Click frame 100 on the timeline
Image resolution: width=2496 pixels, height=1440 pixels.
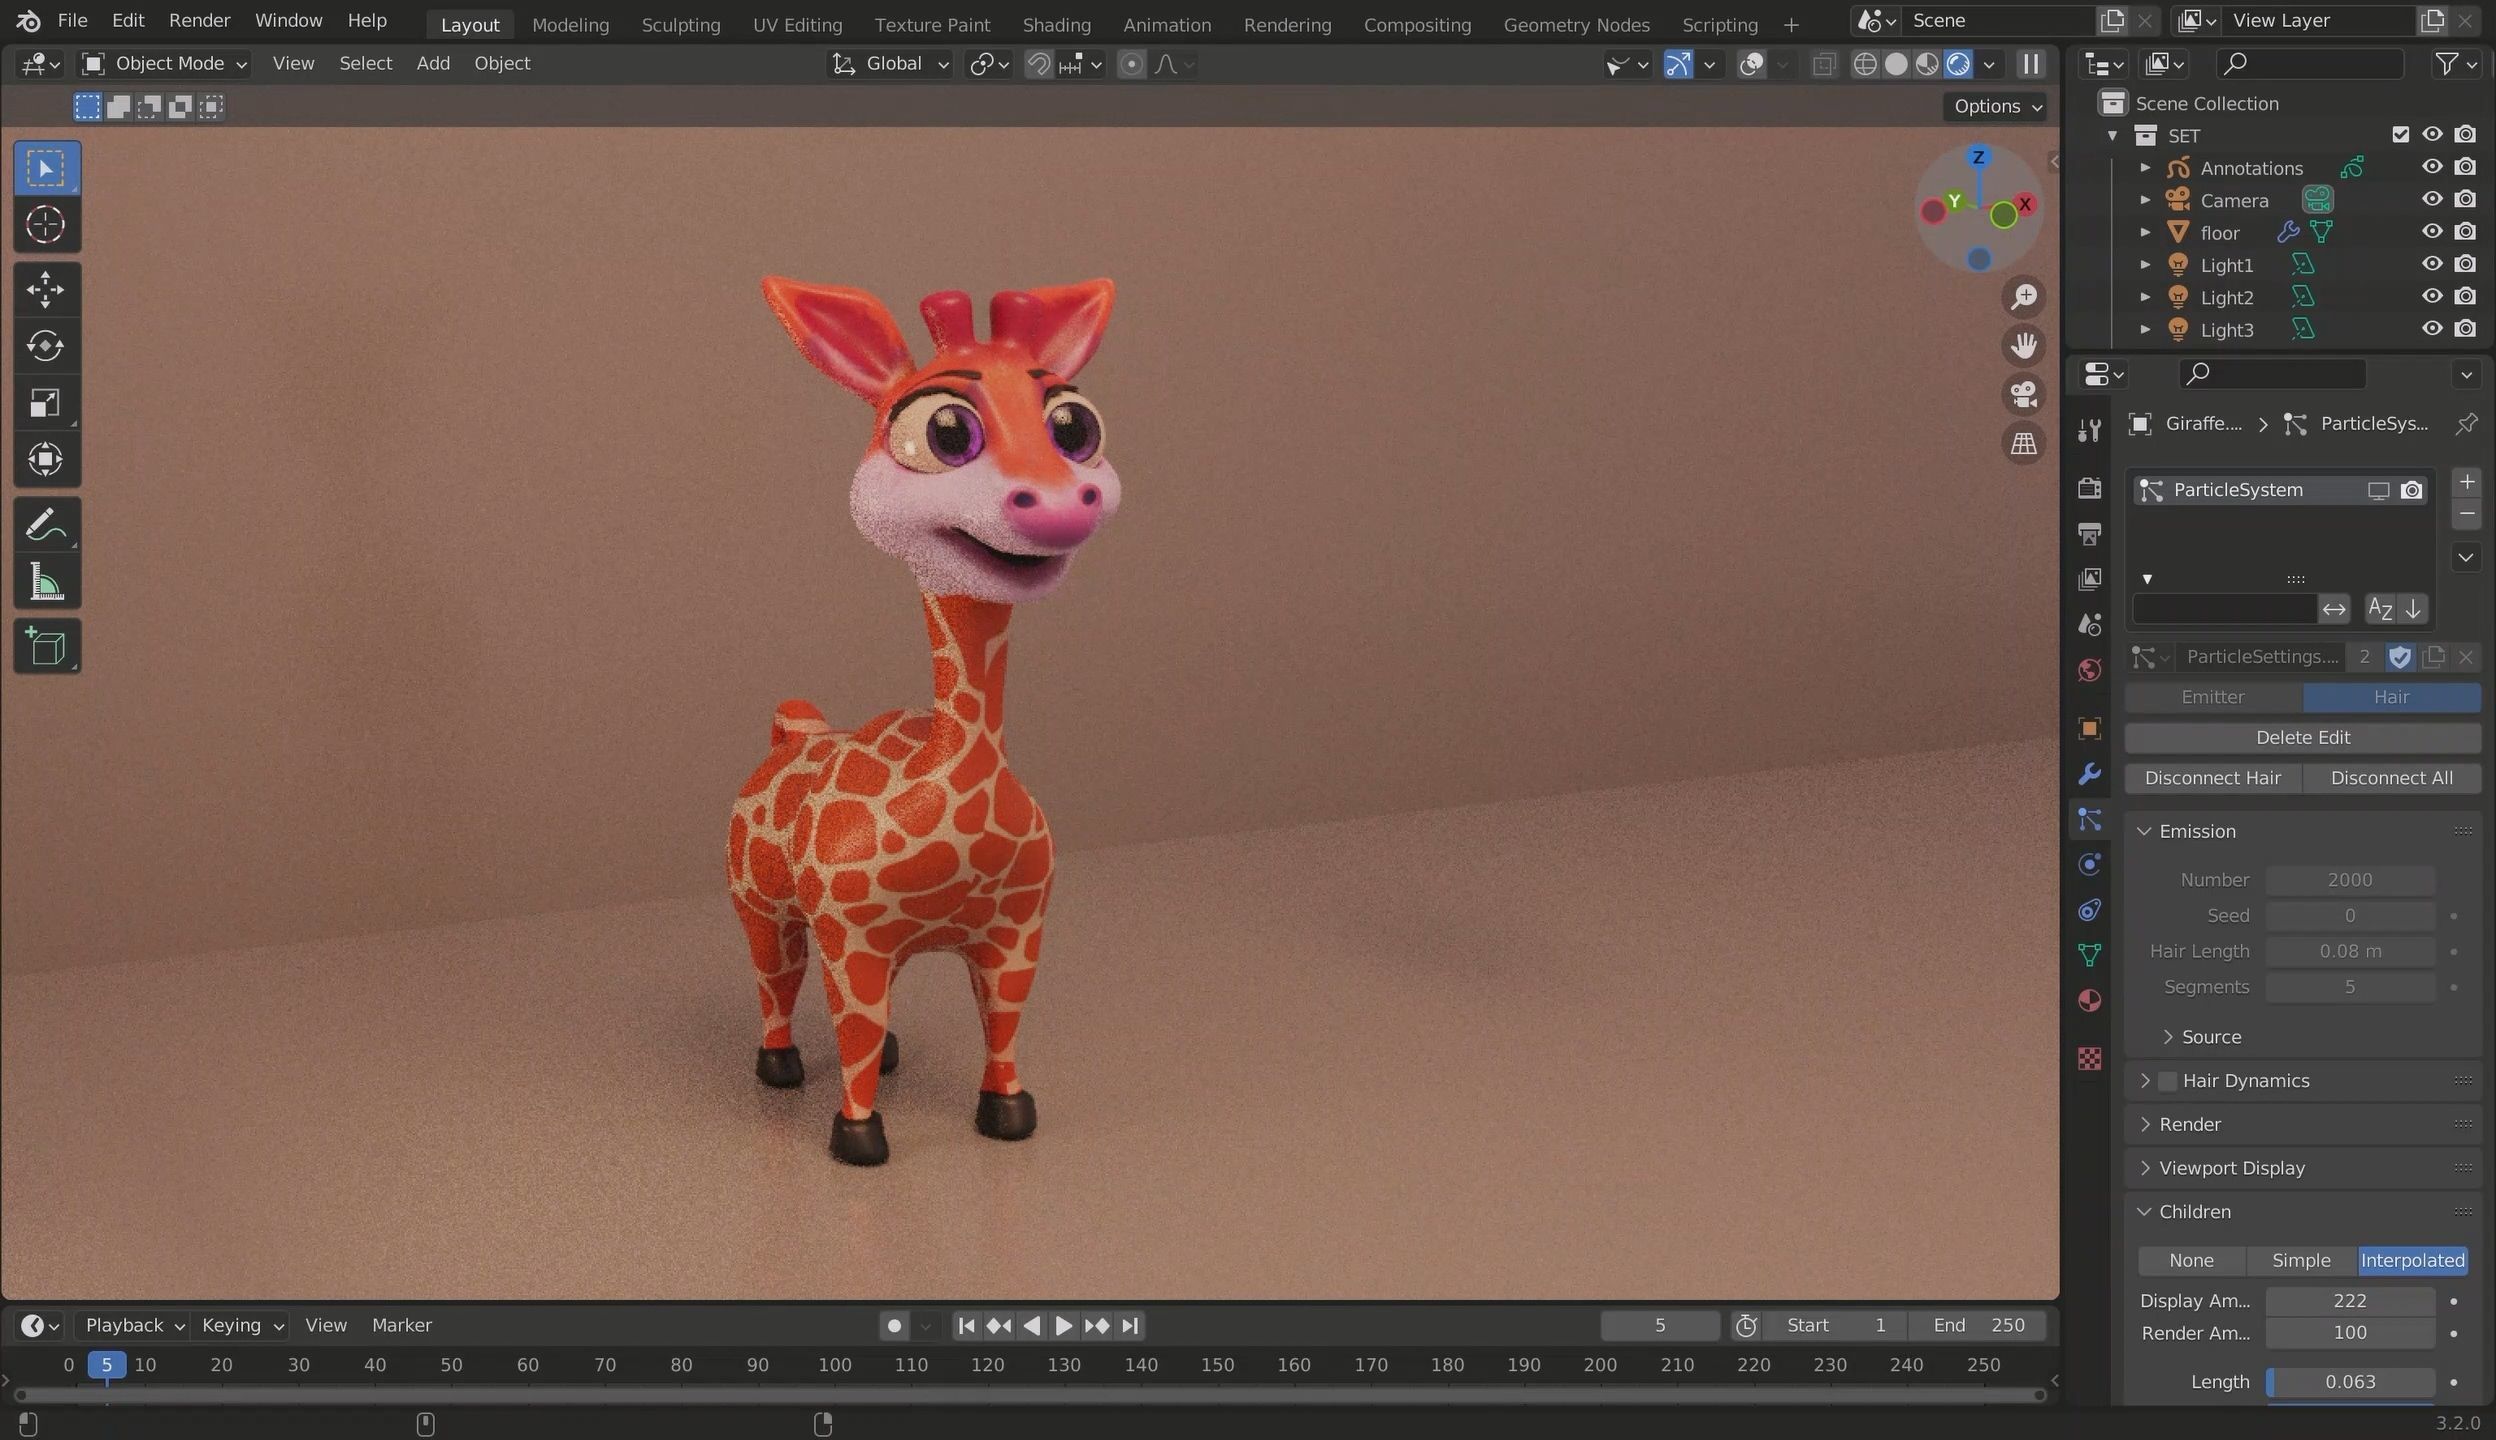[x=835, y=1365]
